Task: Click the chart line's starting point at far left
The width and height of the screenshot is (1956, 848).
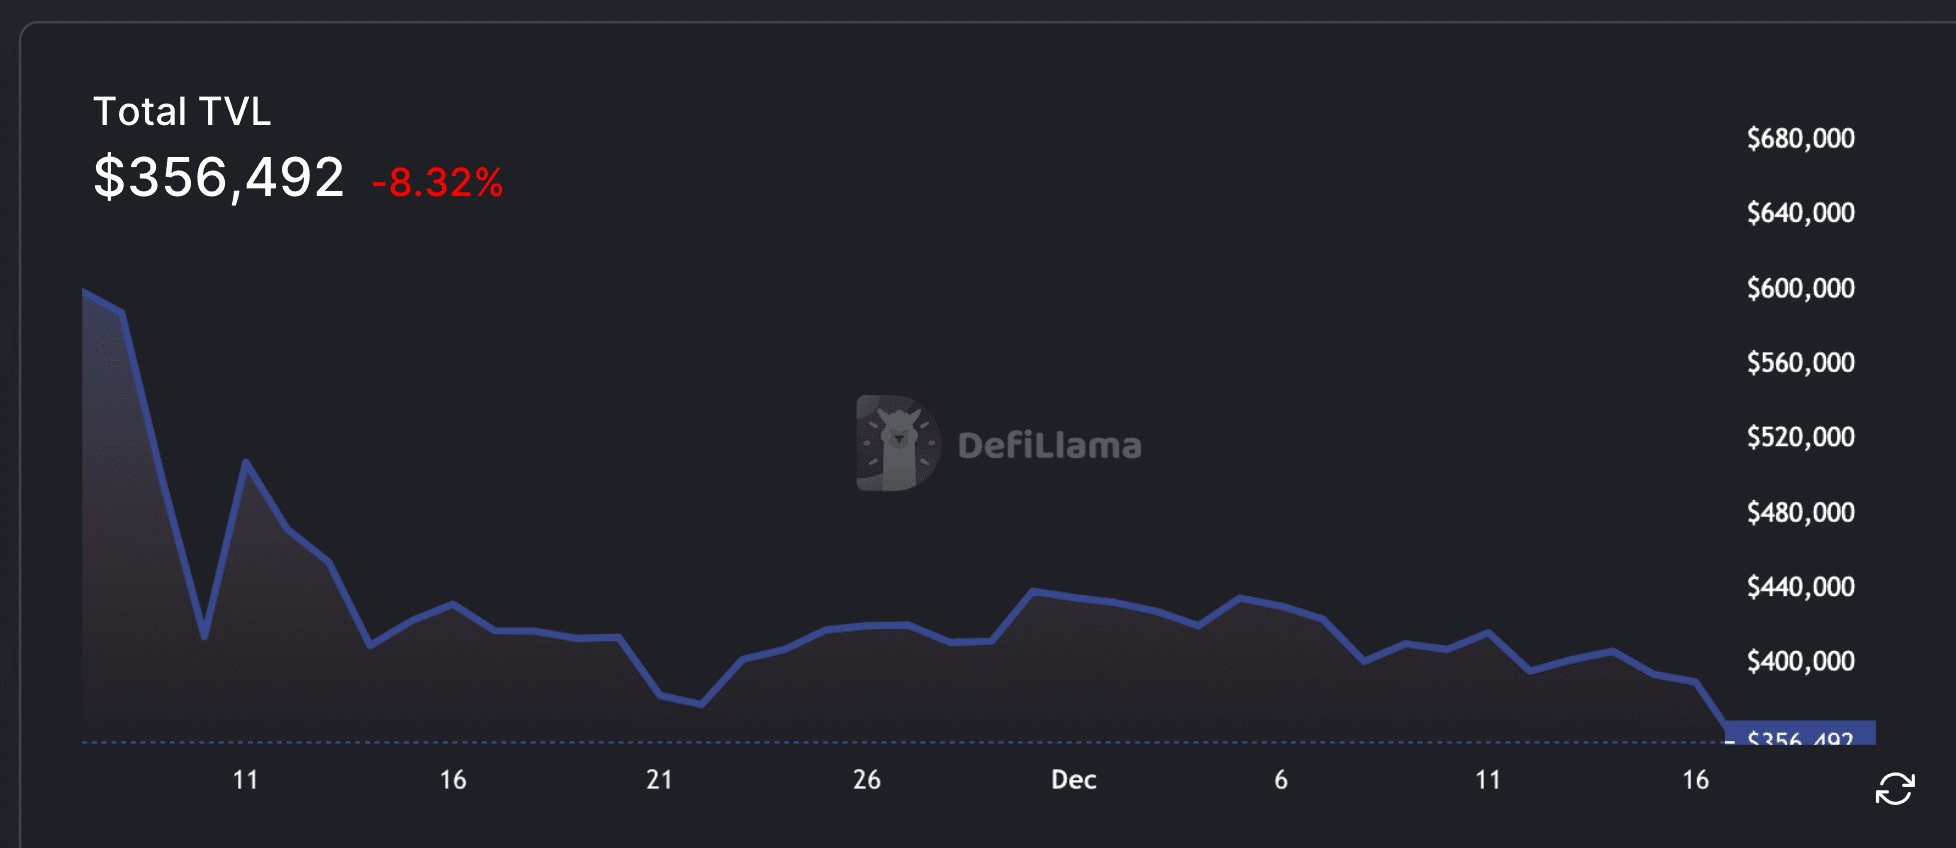Action: click(85, 292)
